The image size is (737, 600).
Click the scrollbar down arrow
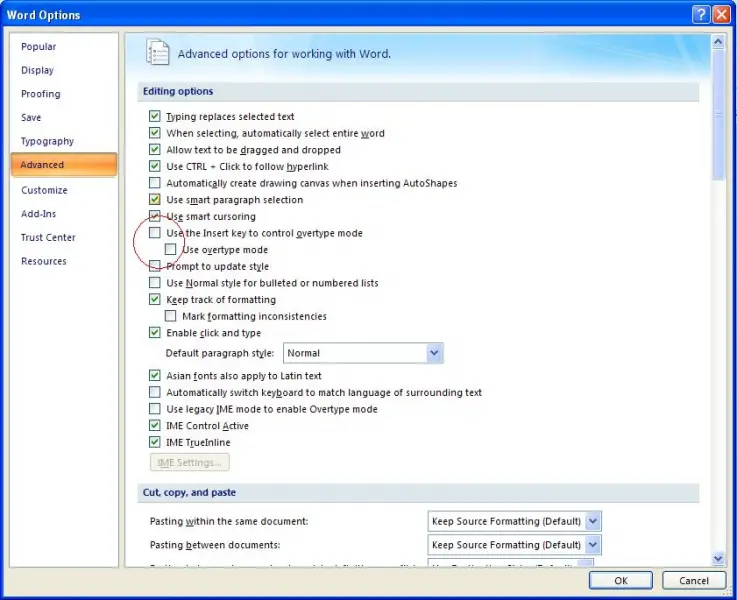(x=718, y=559)
